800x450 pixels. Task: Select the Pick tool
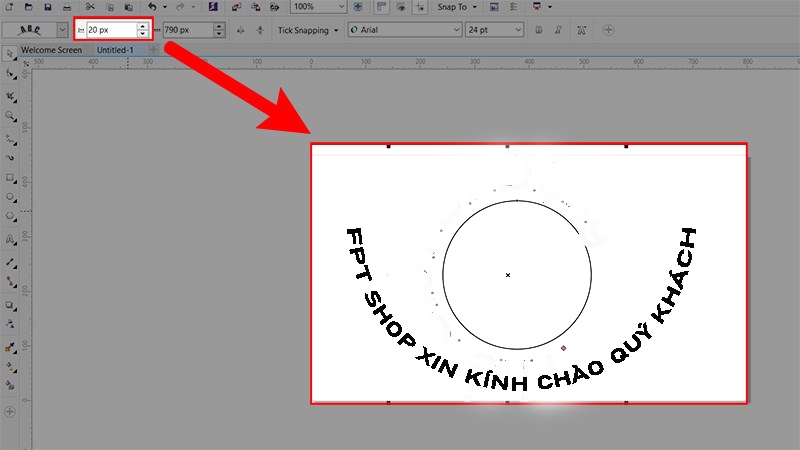click(10, 54)
